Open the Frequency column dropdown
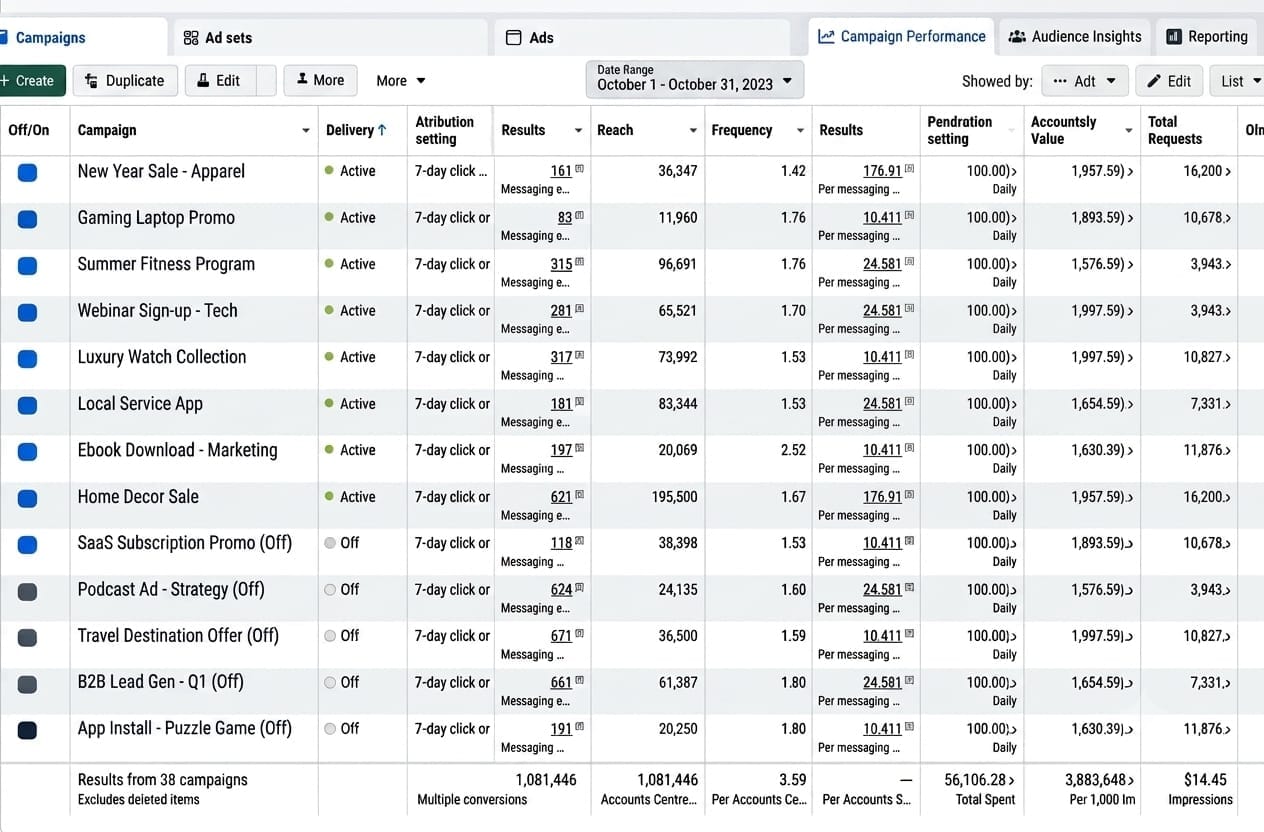The image size is (1264, 832). click(x=800, y=131)
